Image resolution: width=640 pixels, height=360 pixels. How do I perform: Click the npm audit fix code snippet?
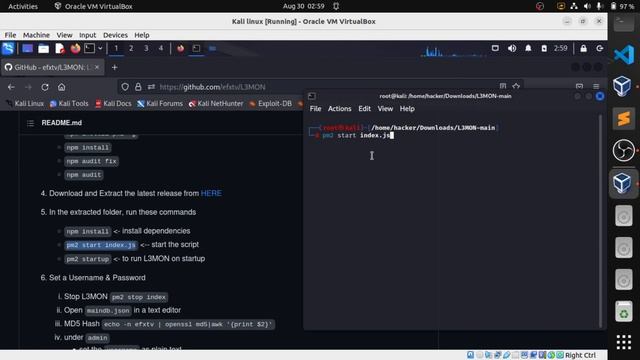point(91,161)
